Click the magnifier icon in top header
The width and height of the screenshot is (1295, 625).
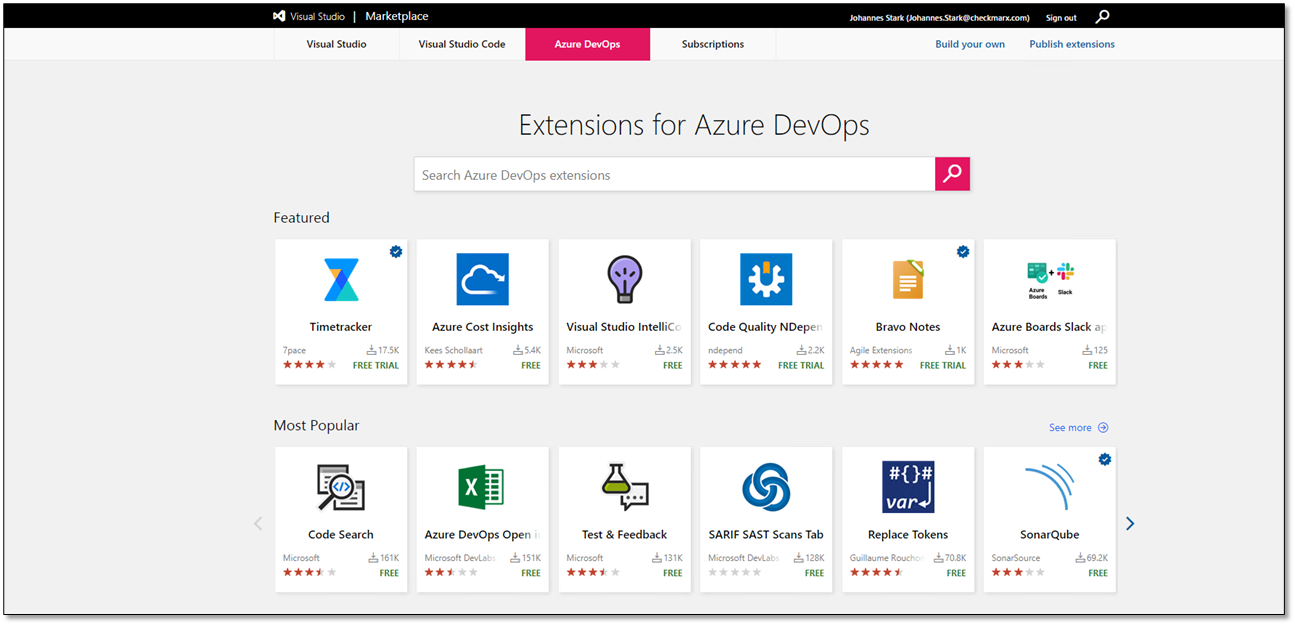(1102, 17)
